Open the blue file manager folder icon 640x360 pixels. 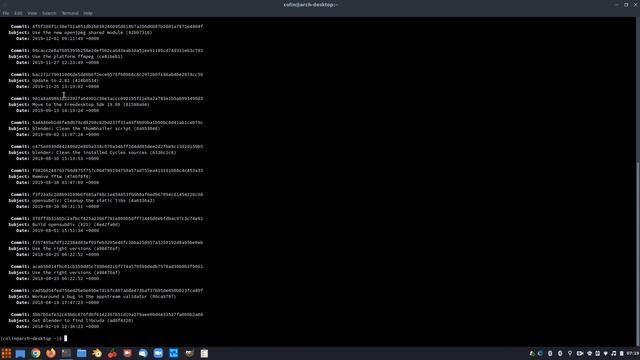[82, 353]
